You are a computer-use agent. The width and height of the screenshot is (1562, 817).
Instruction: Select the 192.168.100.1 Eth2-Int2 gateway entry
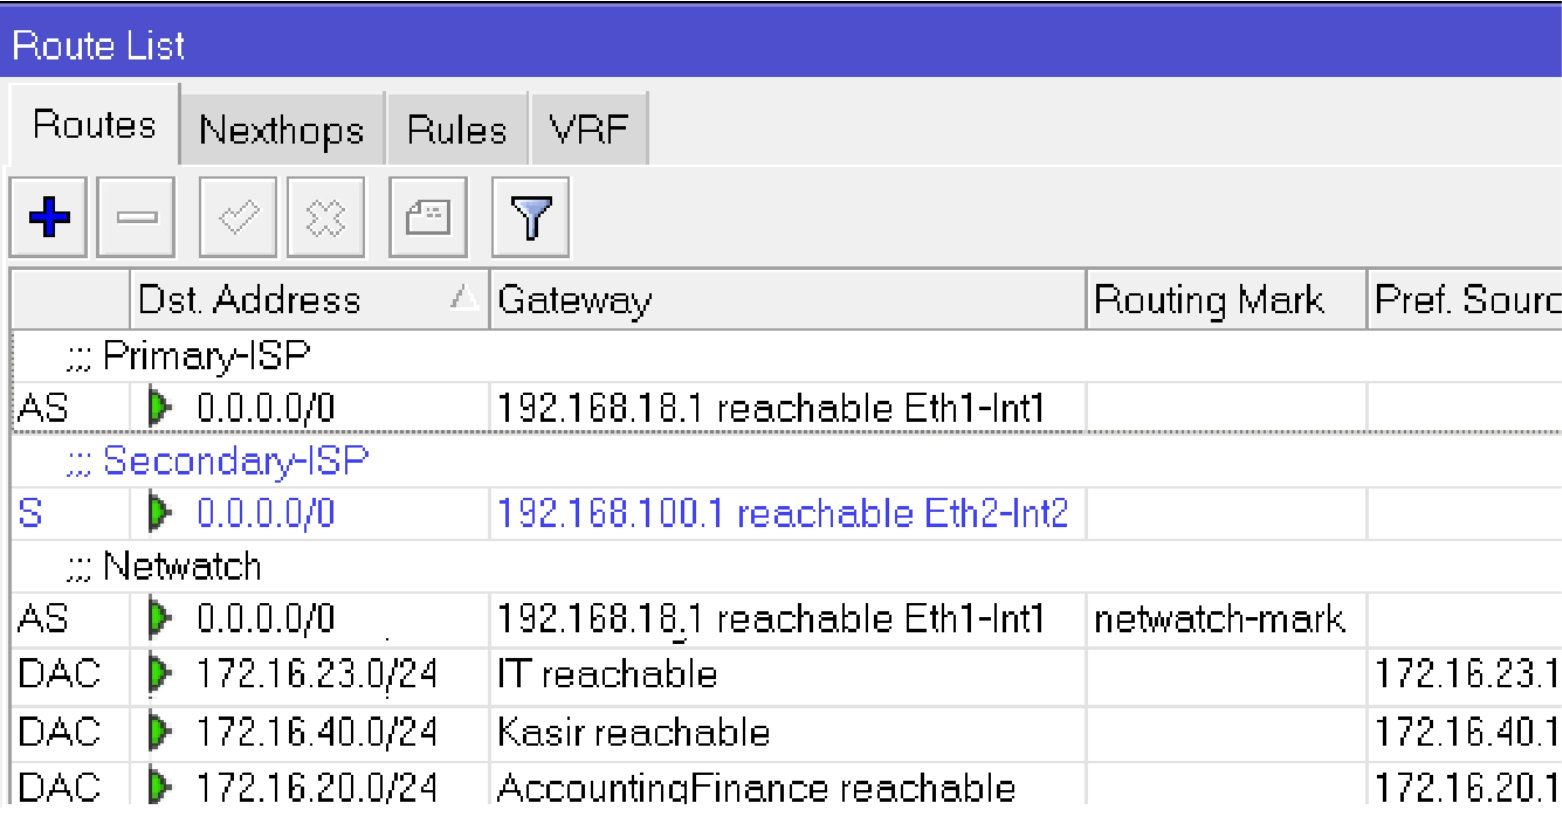782,513
